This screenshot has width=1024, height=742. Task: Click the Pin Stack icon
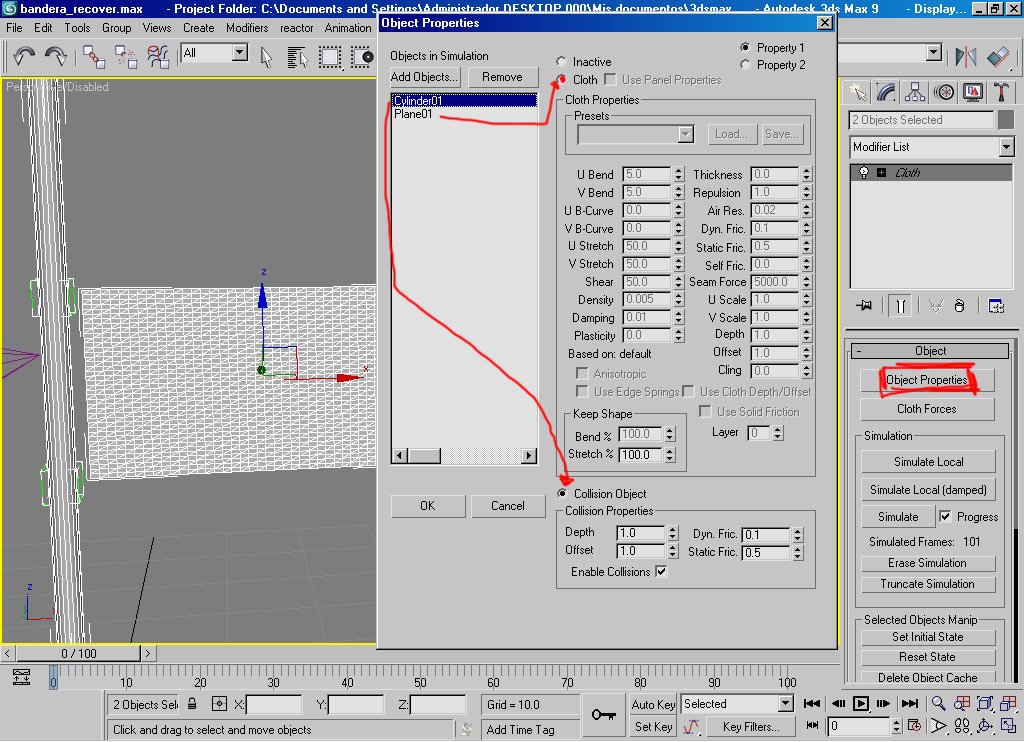click(865, 306)
